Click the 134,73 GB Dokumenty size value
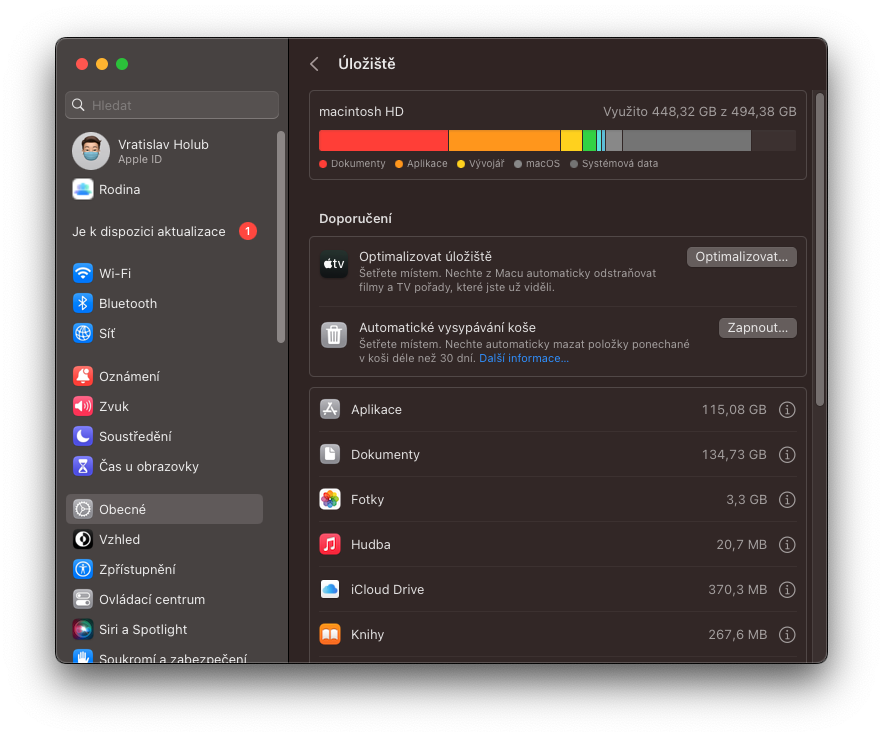The image size is (883, 737). point(734,454)
